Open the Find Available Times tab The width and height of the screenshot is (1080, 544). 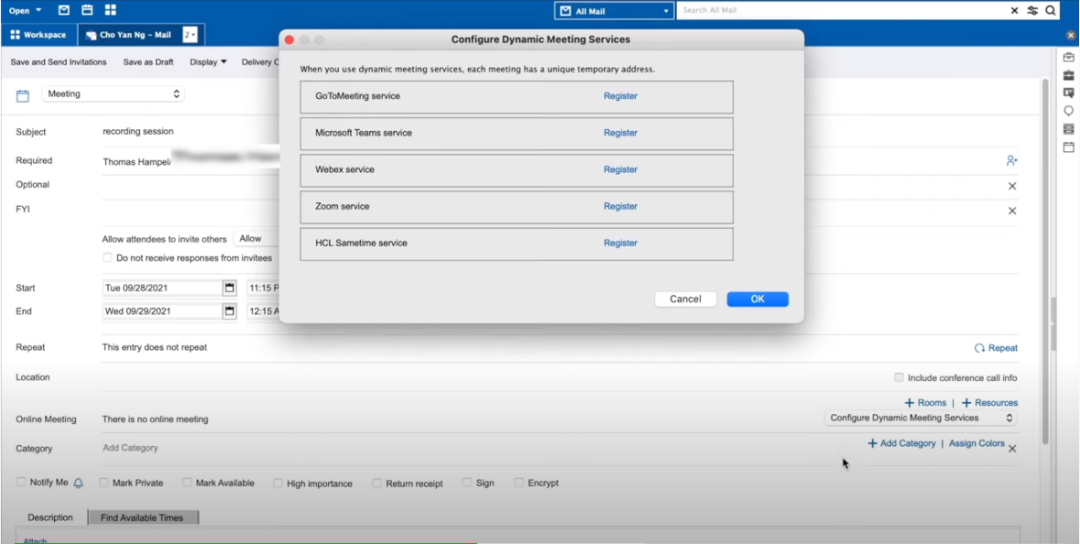click(142, 518)
